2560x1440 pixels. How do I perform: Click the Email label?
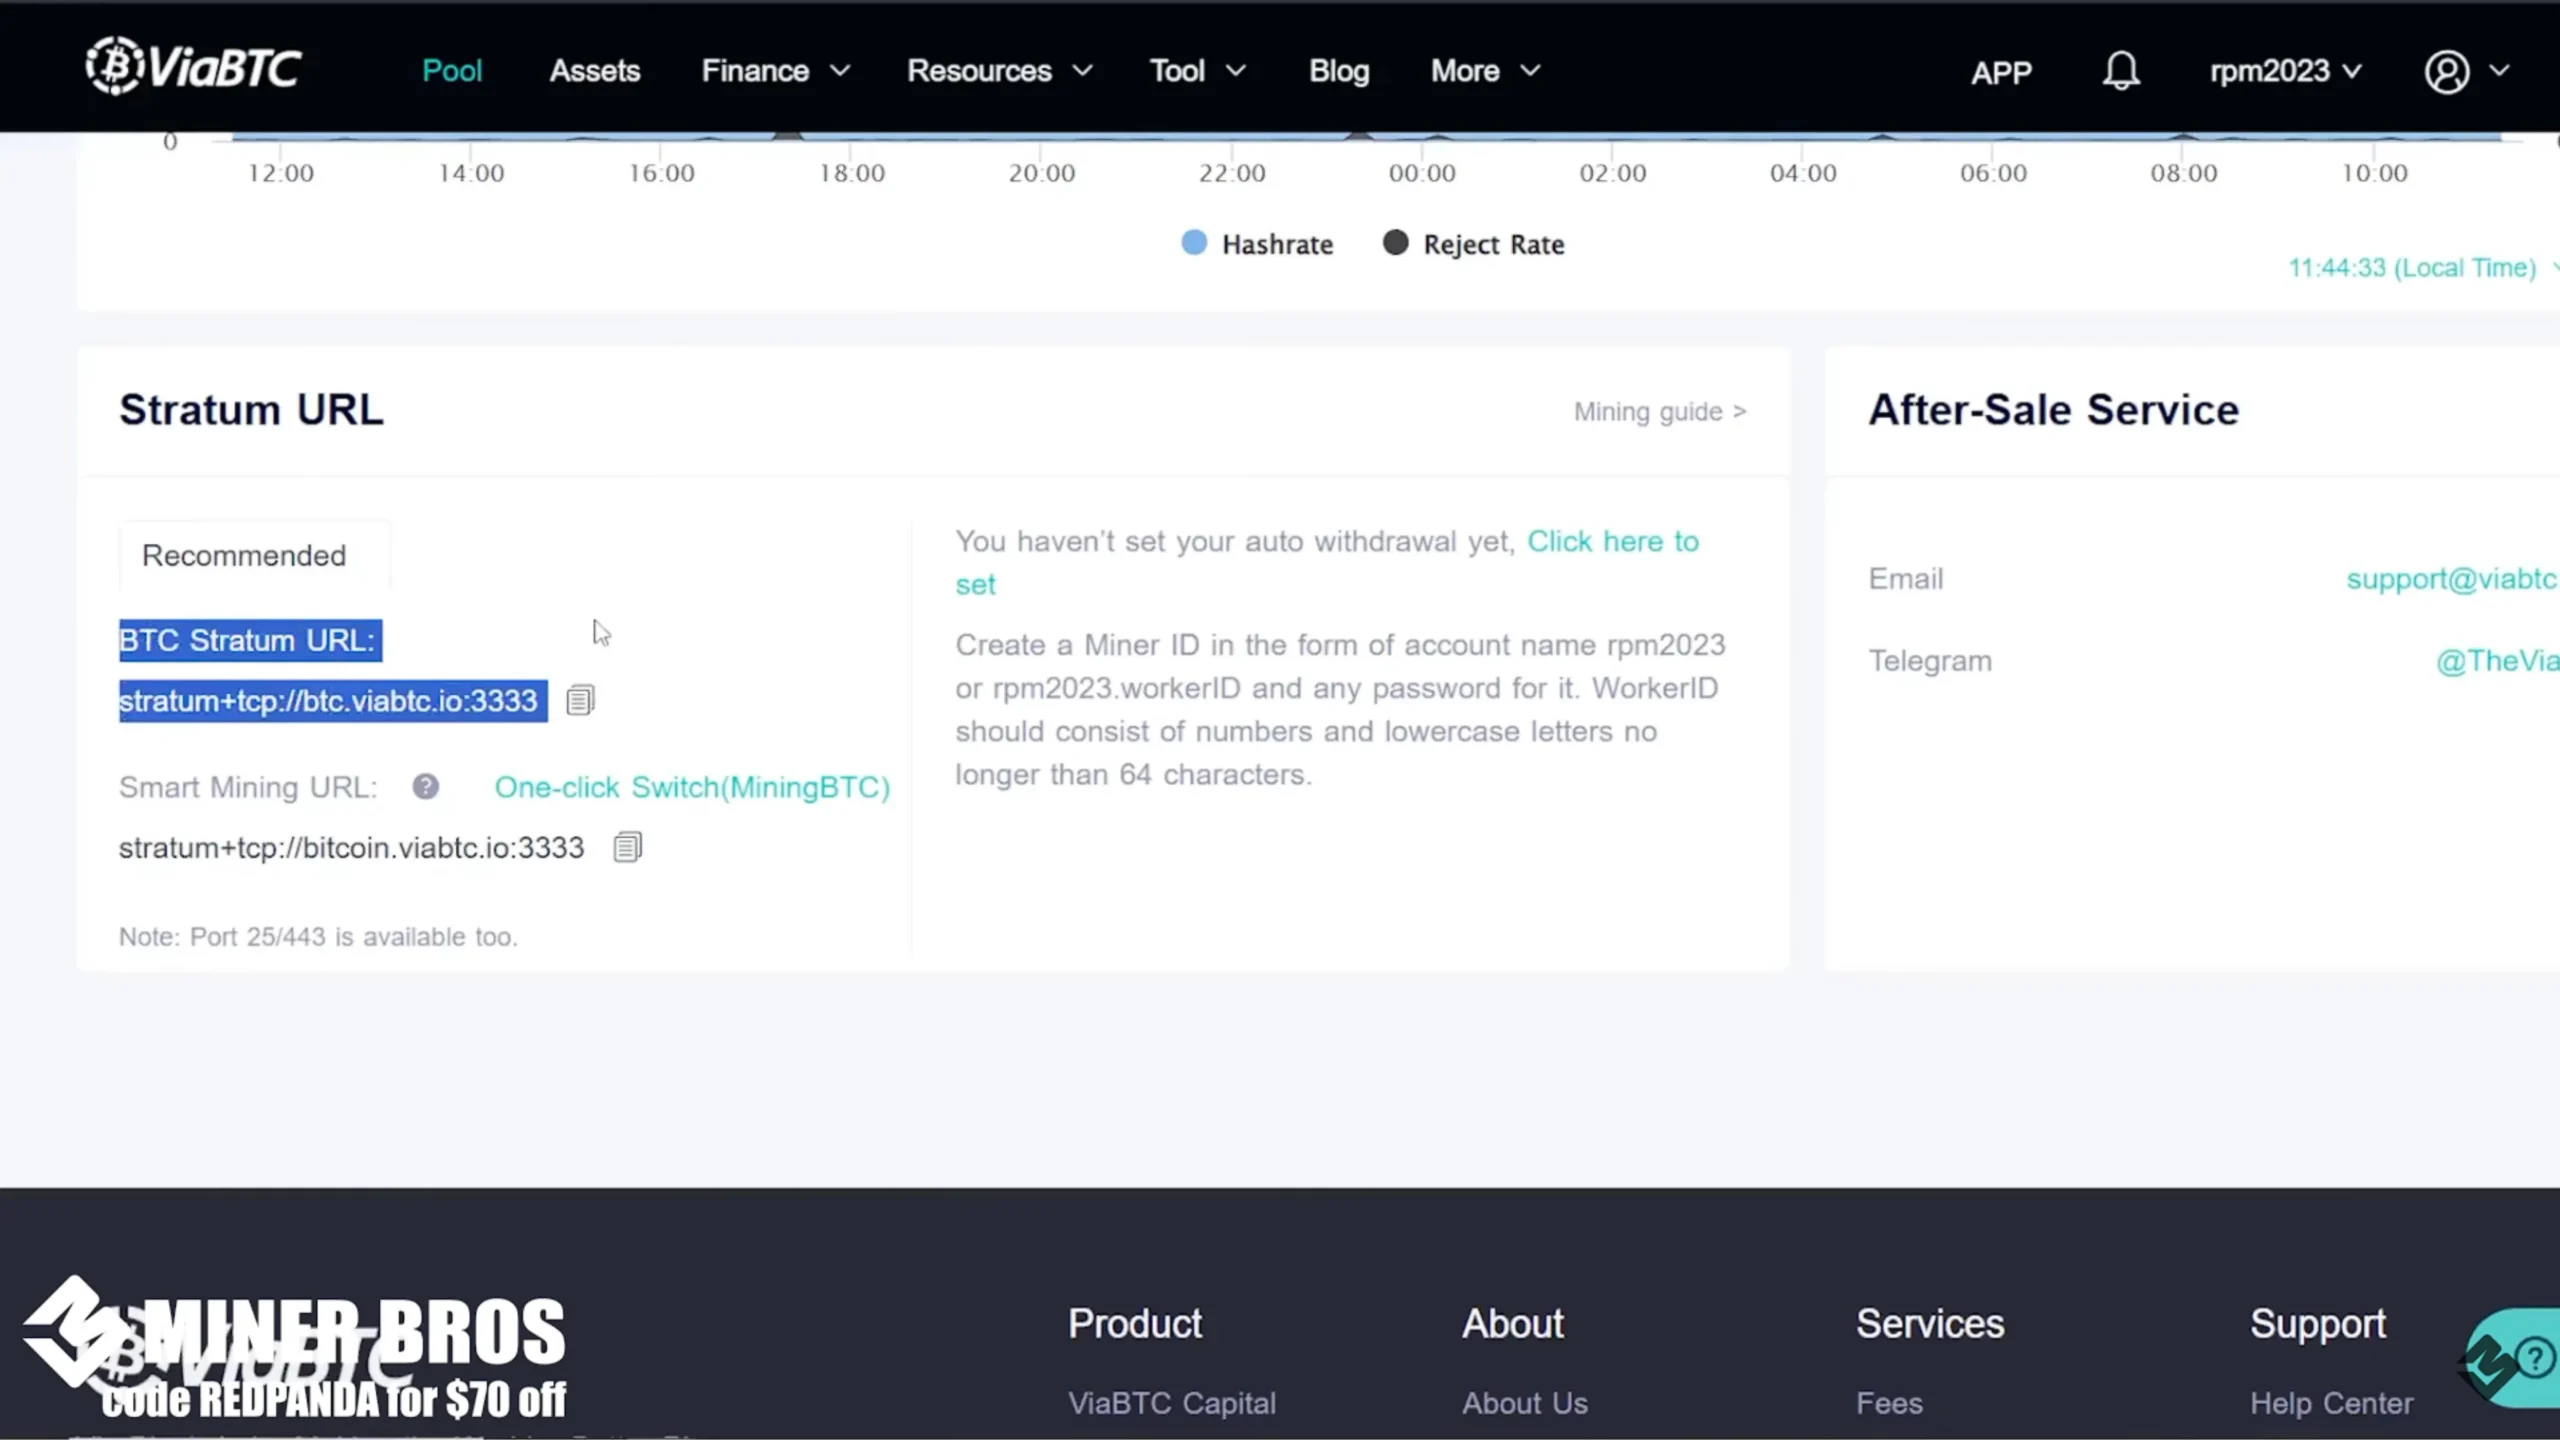(1906, 578)
